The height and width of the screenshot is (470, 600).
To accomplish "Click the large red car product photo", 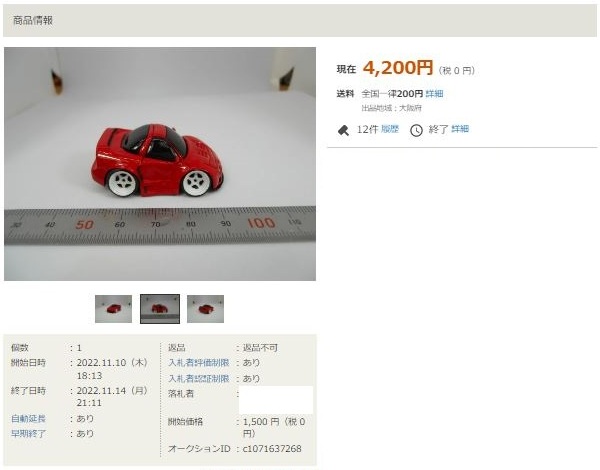I will coord(160,164).
